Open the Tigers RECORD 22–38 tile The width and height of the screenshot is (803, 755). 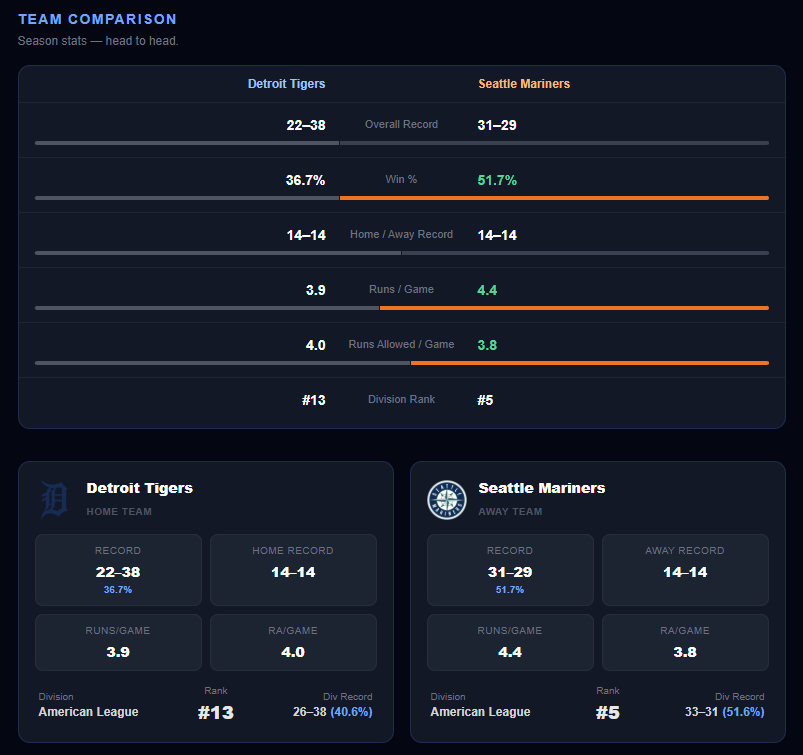point(118,570)
